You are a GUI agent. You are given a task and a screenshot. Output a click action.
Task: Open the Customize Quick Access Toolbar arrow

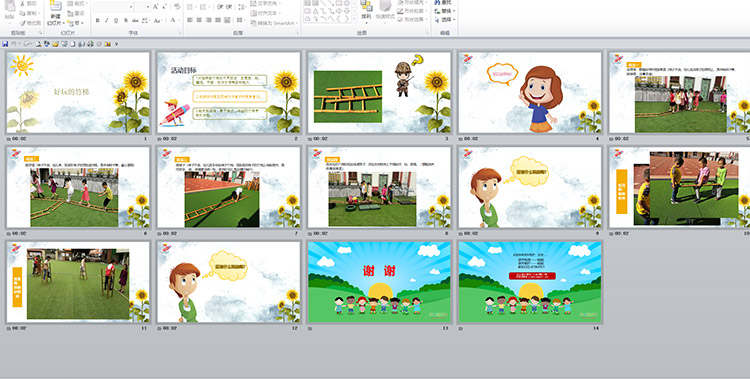coord(116,44)
